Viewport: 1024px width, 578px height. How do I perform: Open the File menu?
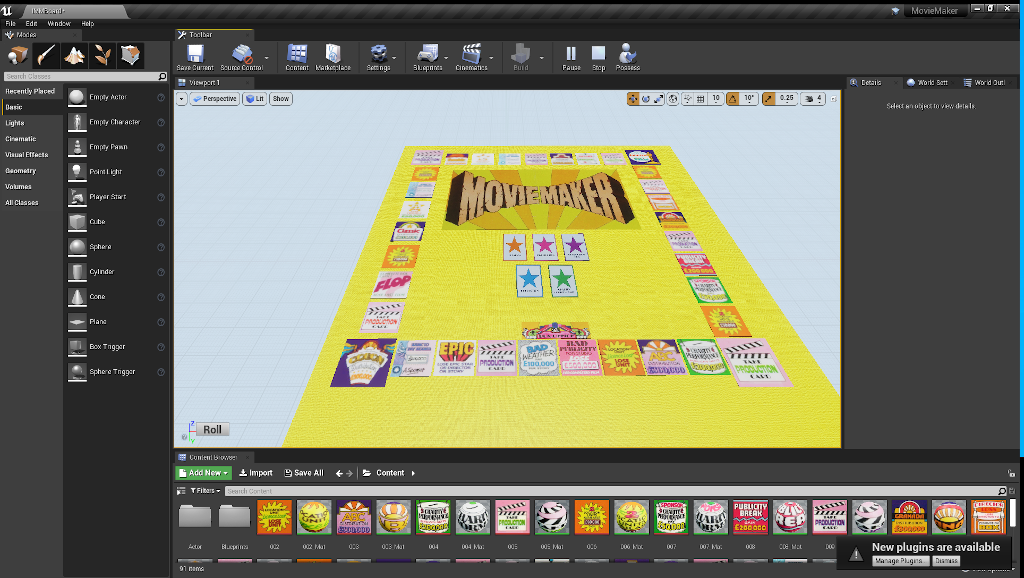pos(10,24)
